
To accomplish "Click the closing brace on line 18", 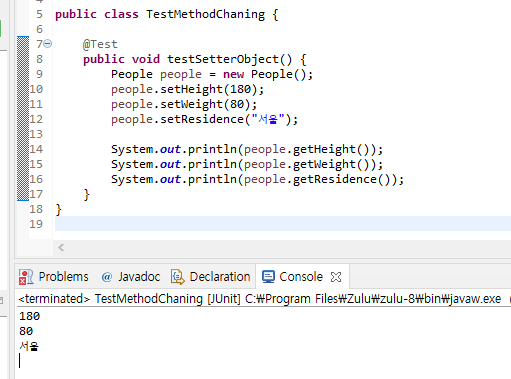I will click(x=59, y=210).
